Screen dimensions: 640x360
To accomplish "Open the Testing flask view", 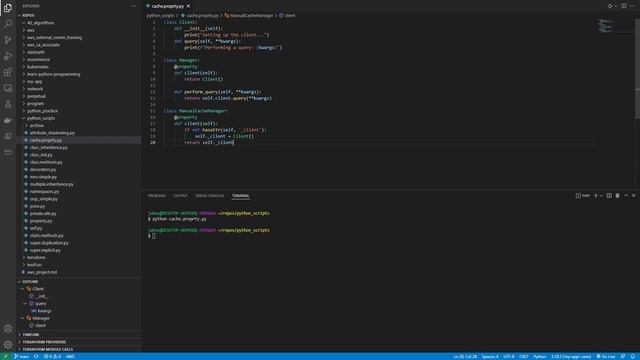I will 8,104.
